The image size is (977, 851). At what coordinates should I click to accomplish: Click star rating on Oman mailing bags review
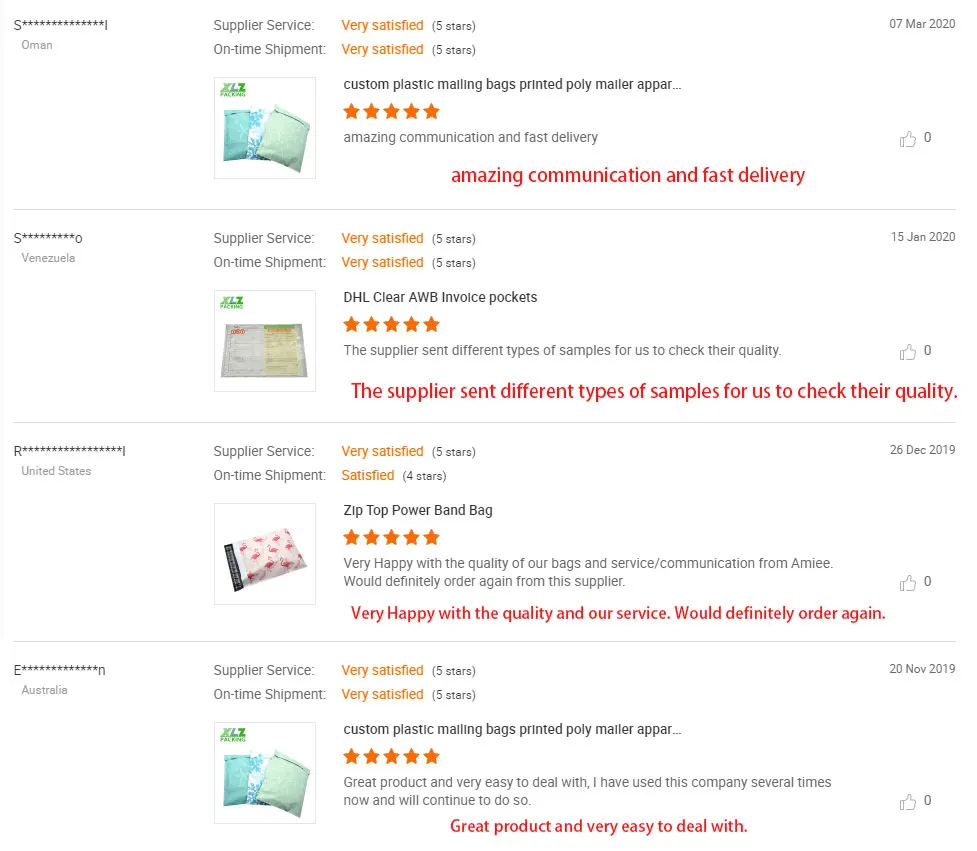(x=391, y=111)
